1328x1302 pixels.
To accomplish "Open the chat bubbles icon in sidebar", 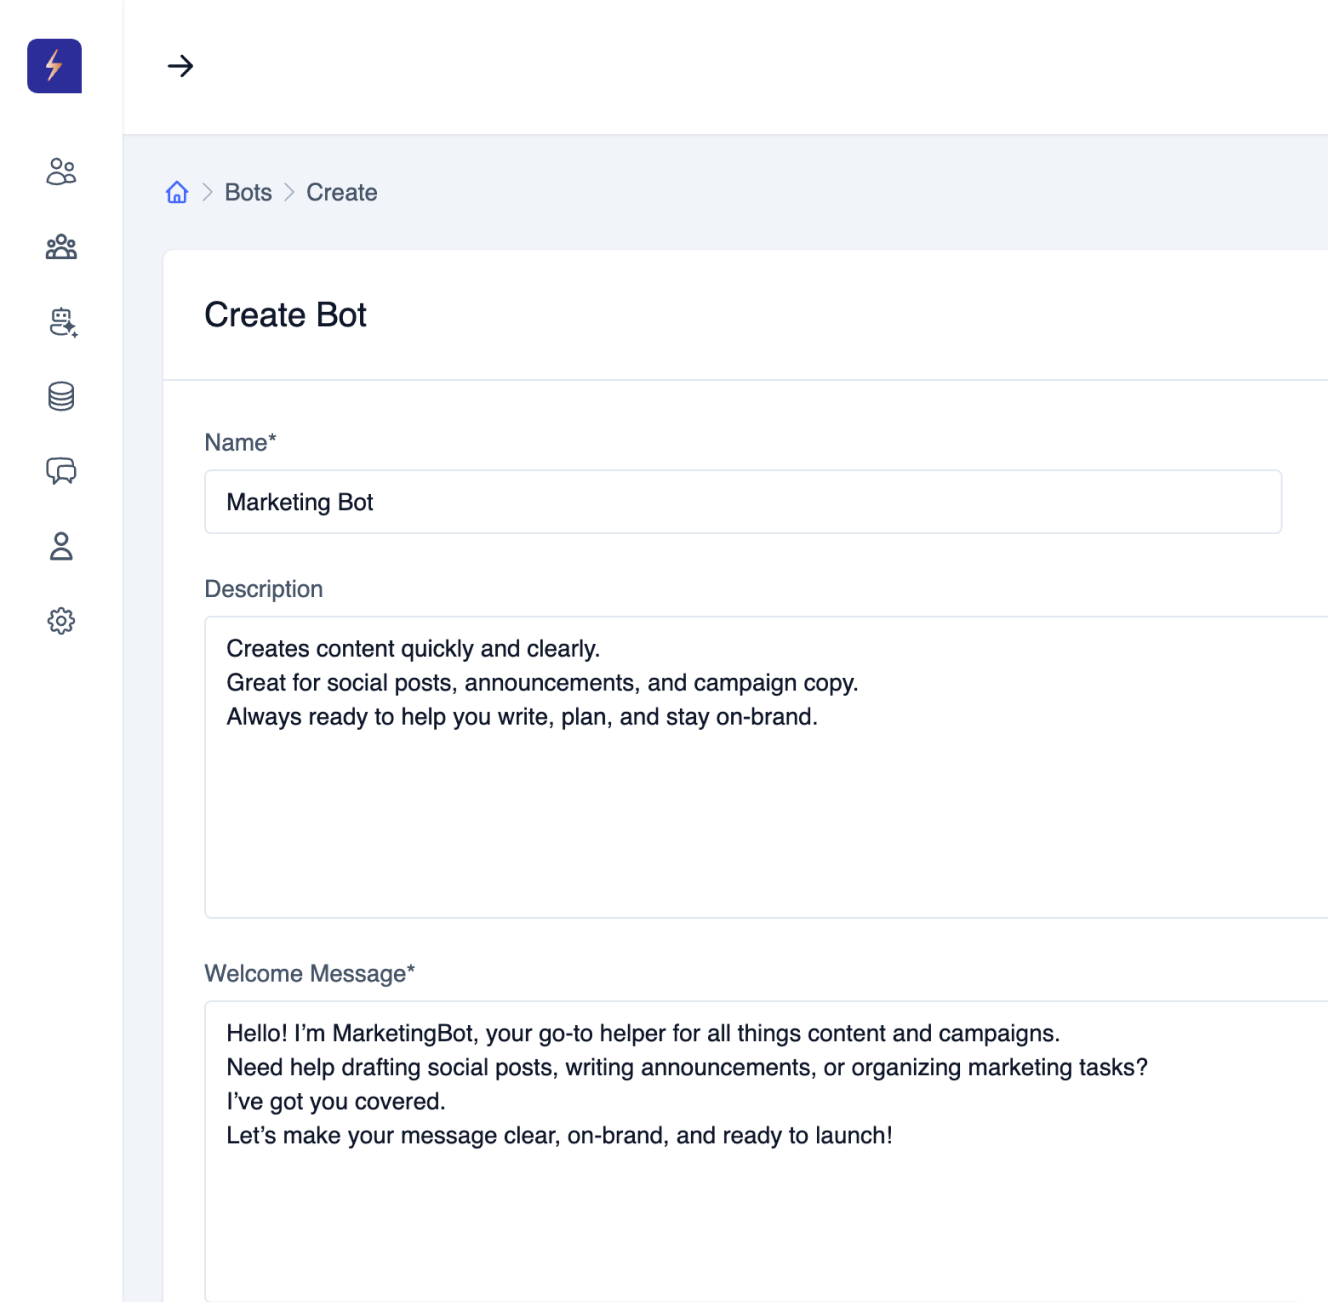I will point(61,471).
